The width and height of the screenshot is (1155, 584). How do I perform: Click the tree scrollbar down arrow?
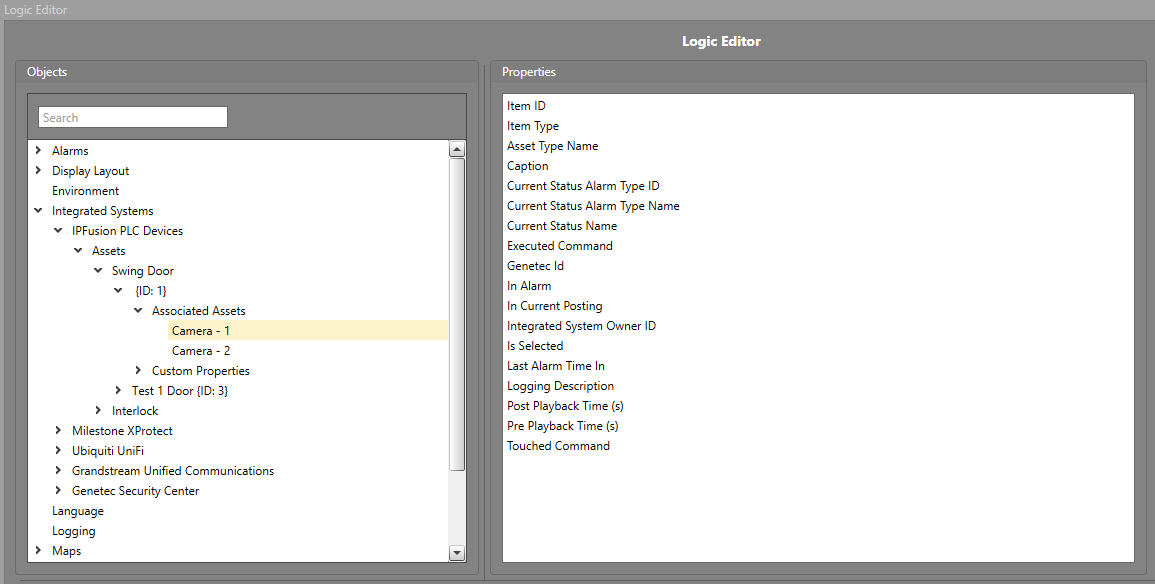457,553
